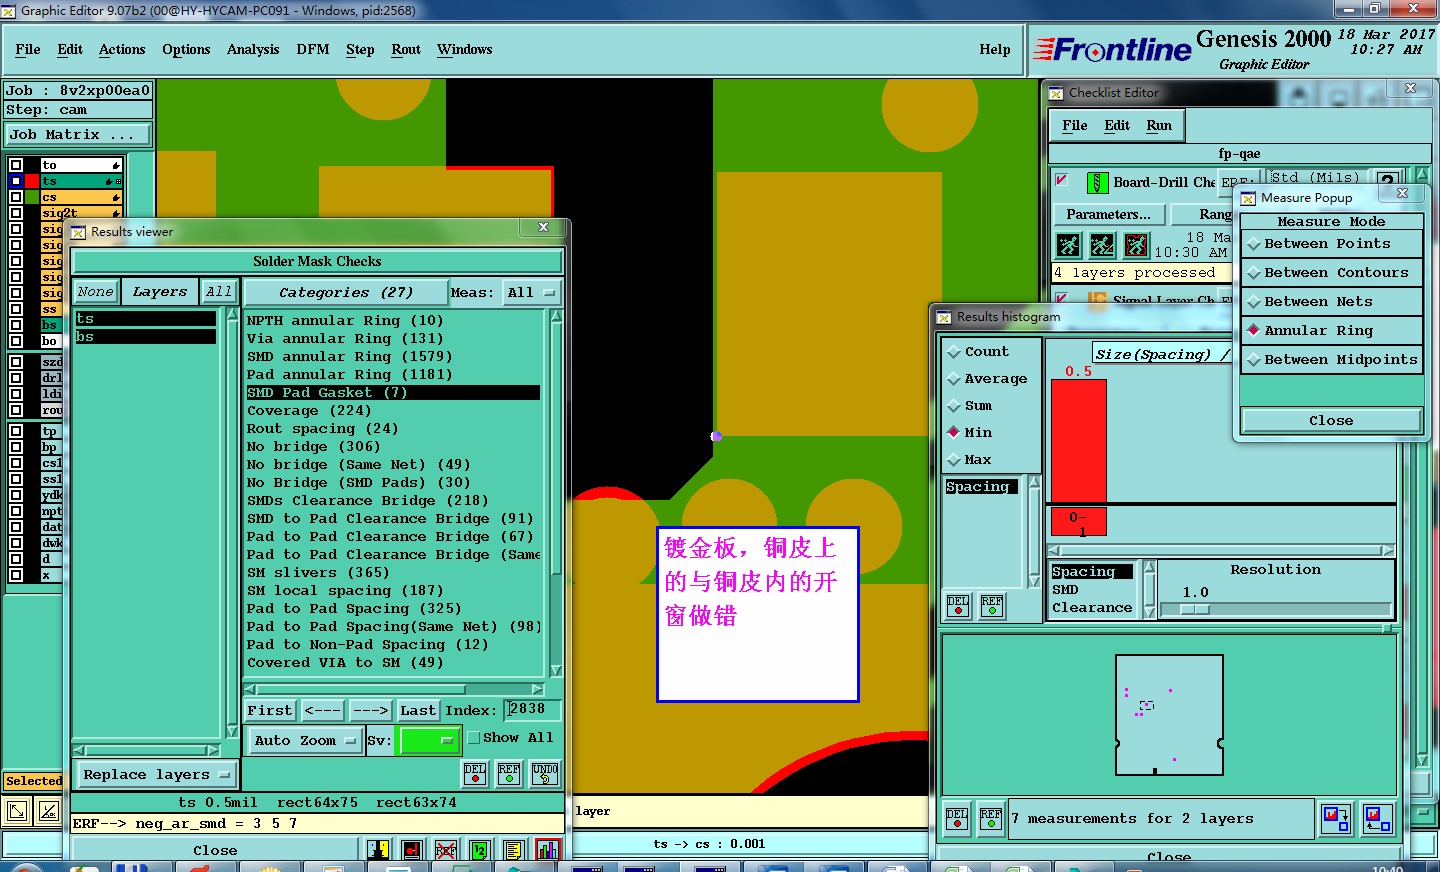Select Count option in Results histogram
The image size is (1440, 872).
pos(978,352)
